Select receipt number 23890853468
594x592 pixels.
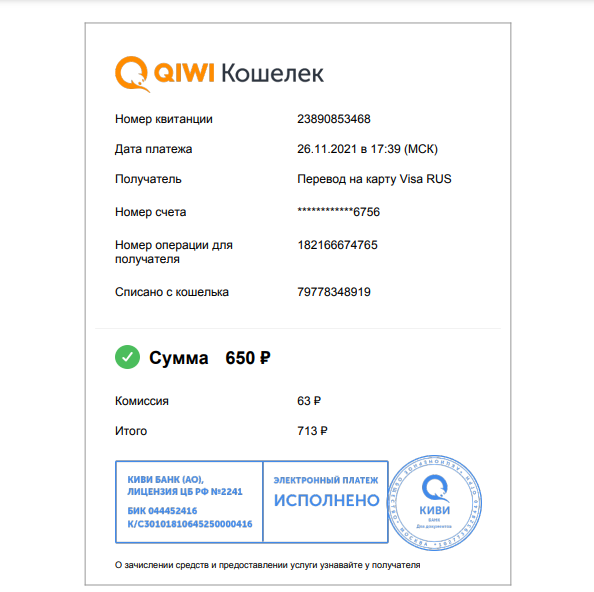click(334, 119)
